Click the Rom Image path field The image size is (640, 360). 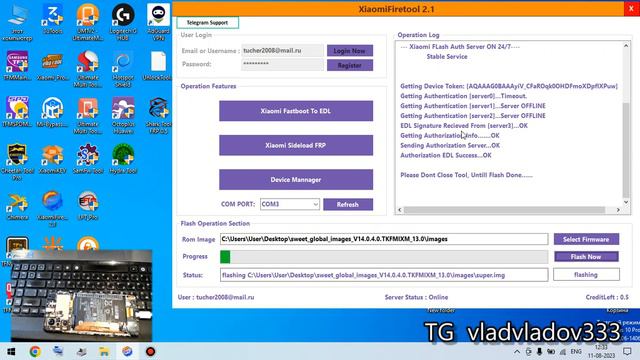384,239
